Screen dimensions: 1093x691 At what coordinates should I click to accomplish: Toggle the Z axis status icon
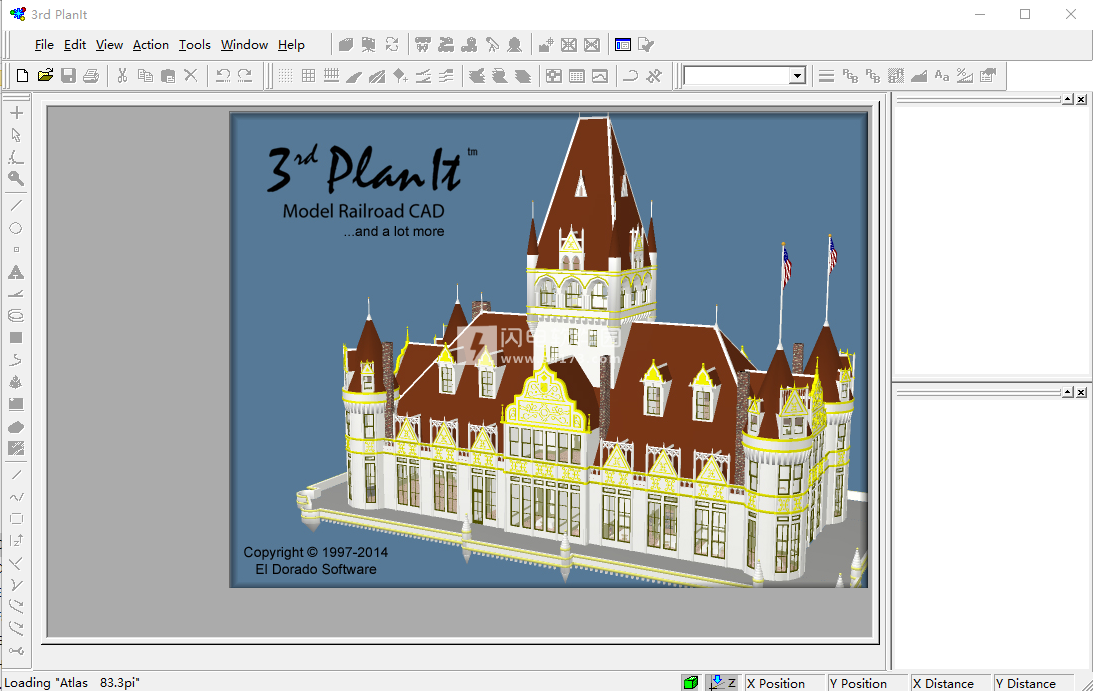click(x=722, y=683)
